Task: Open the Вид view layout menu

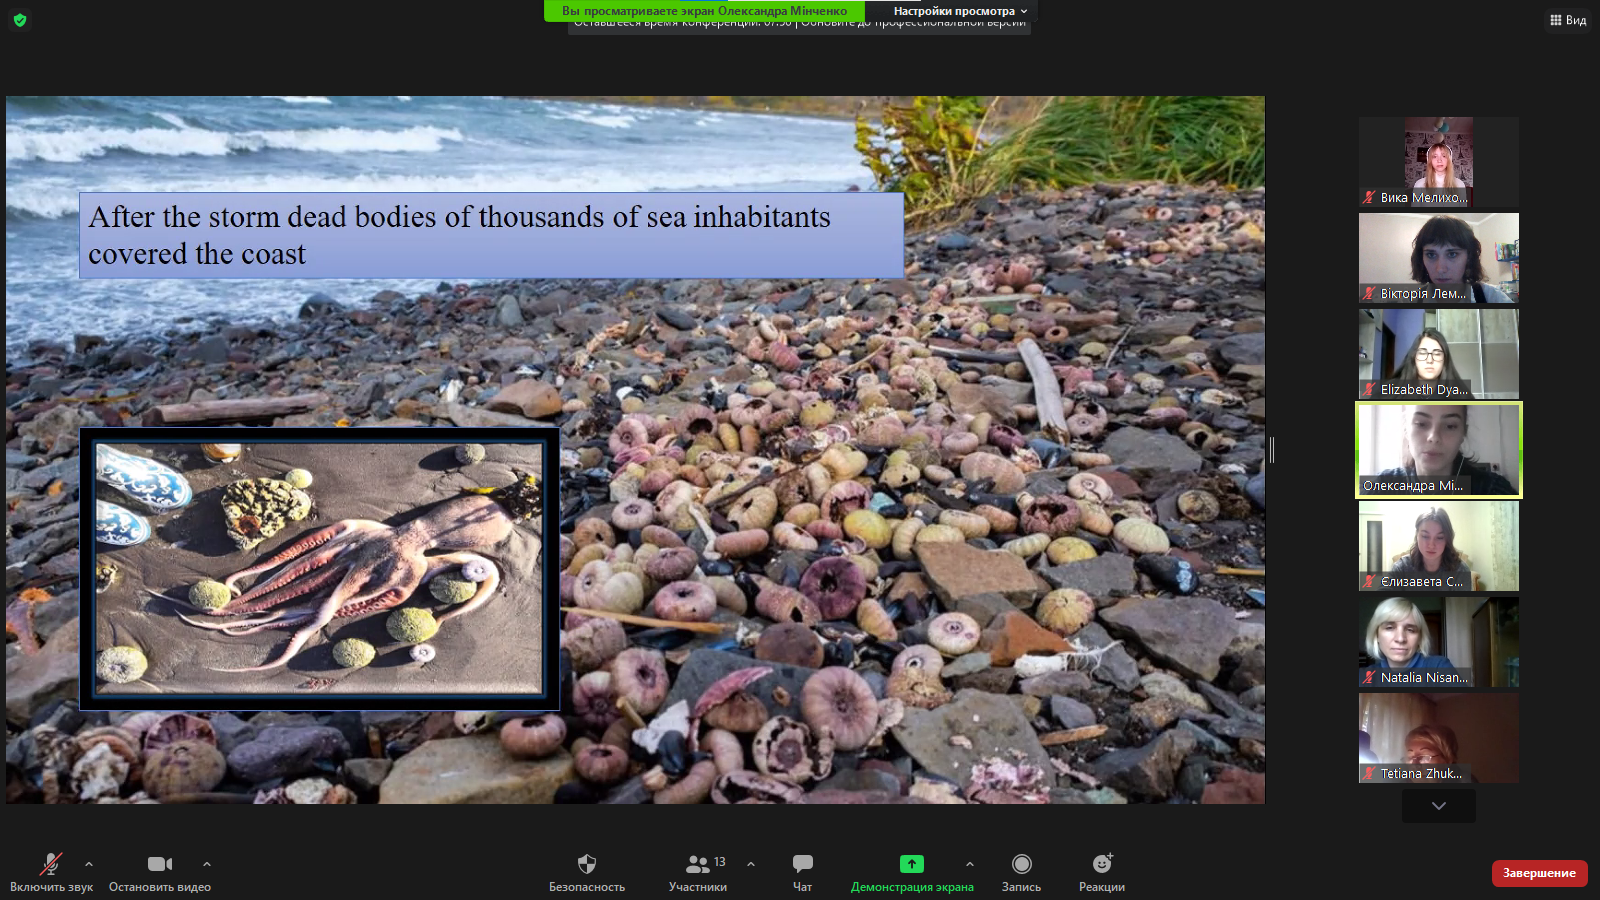Action: [x=1568, y=20]
